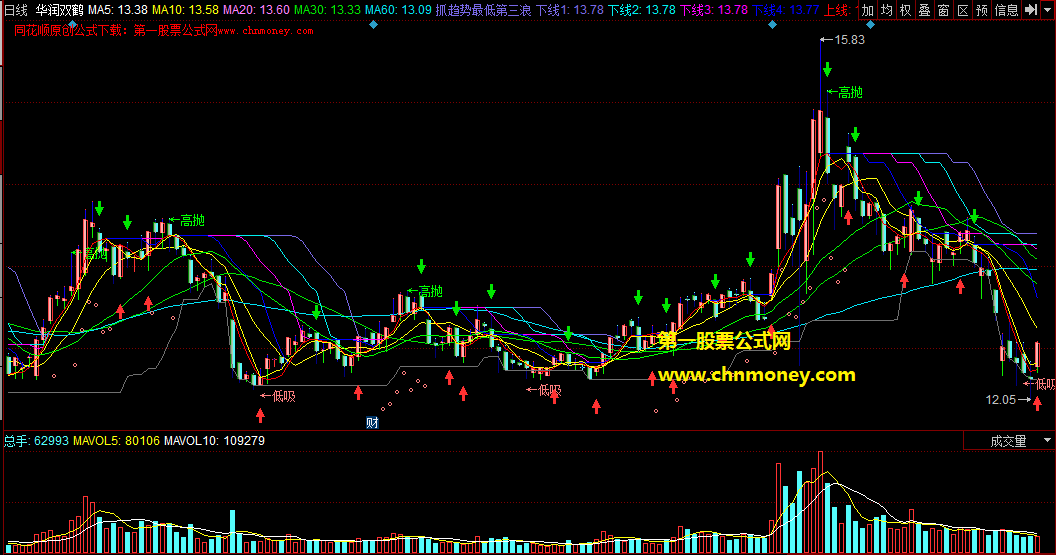The image size is (1056, 555).
Task: Open the 窗 multi-window button
Action: click(944, 9)
